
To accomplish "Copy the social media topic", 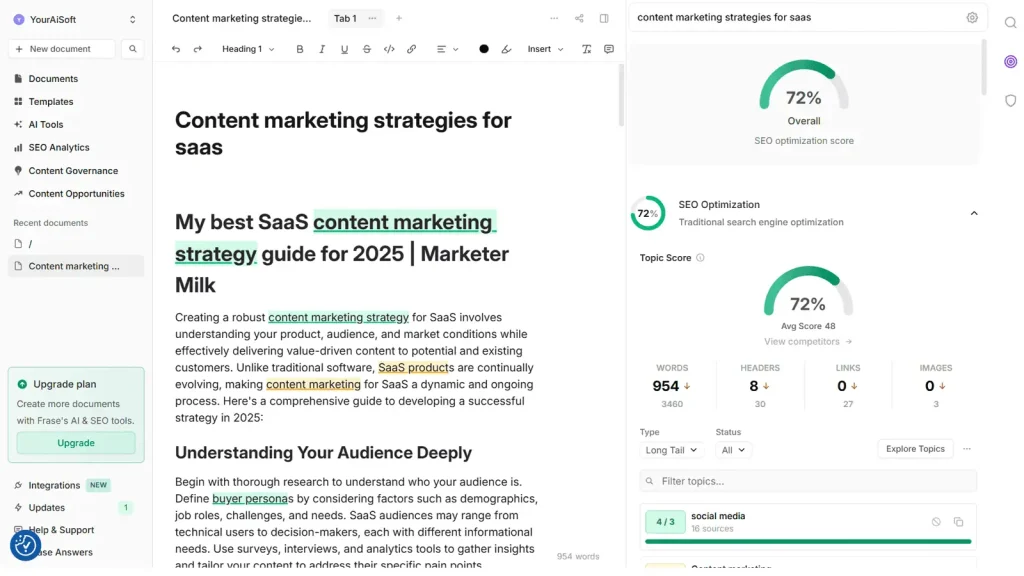I will 958,522.
